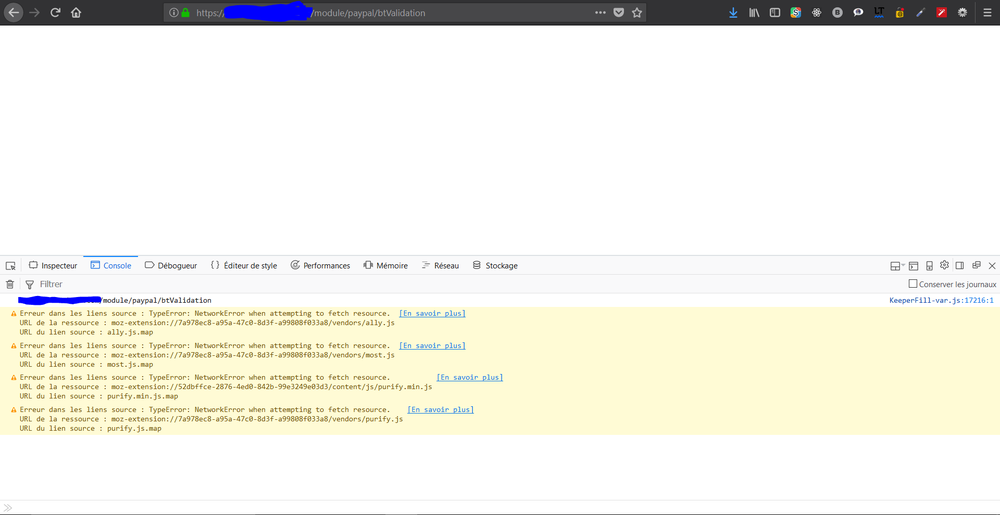Select text 'URL du lien source : purify.min.js.map'
Viewport: 1000px width, 515px height.
pyautogui.click(x=99, y=396)
